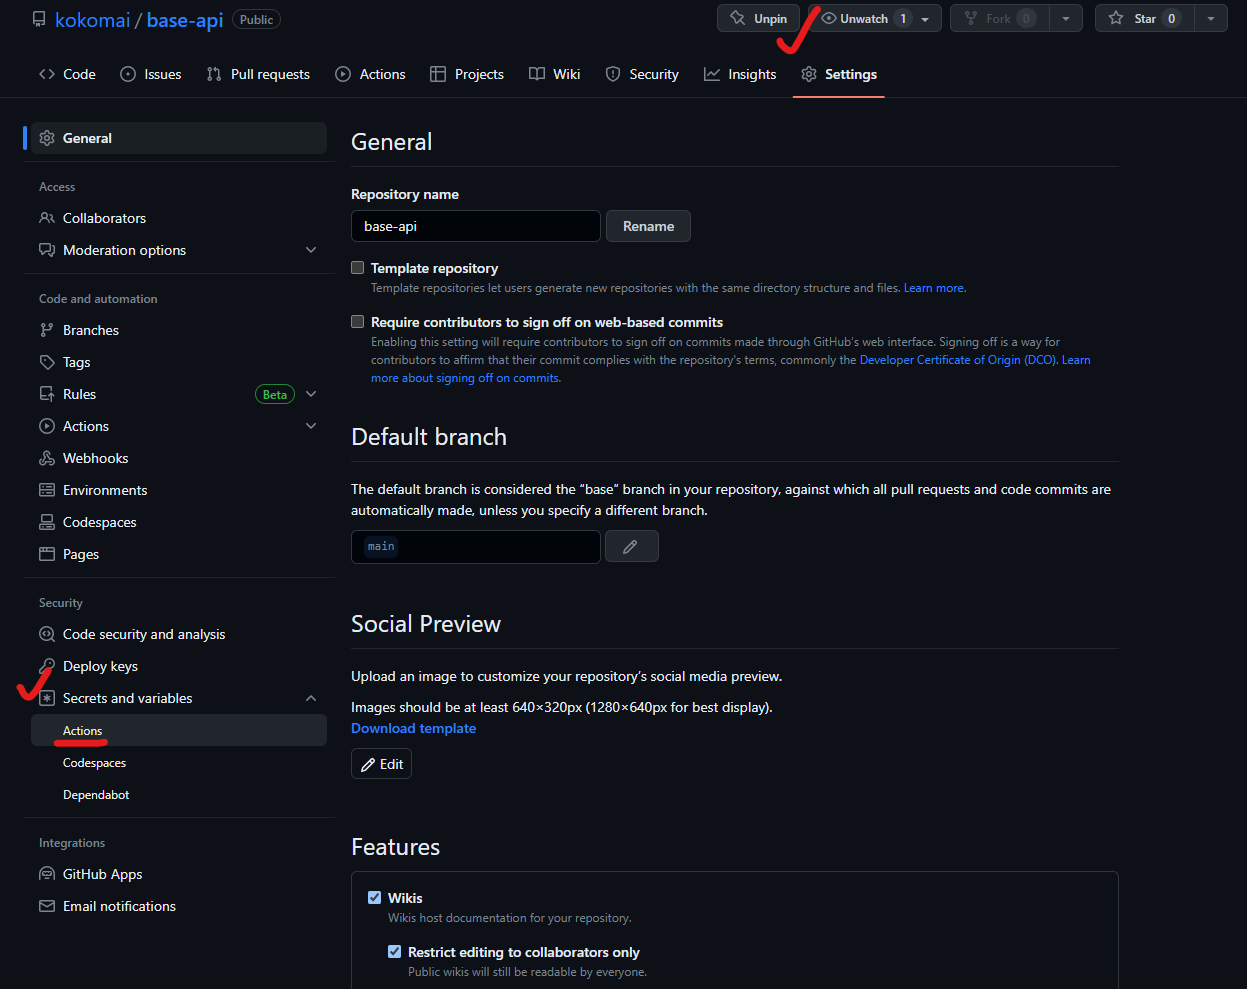Click the mail icon beside Email notifications
The height and width of the screenshot is (989, 1247).
(x=47, y=906)
